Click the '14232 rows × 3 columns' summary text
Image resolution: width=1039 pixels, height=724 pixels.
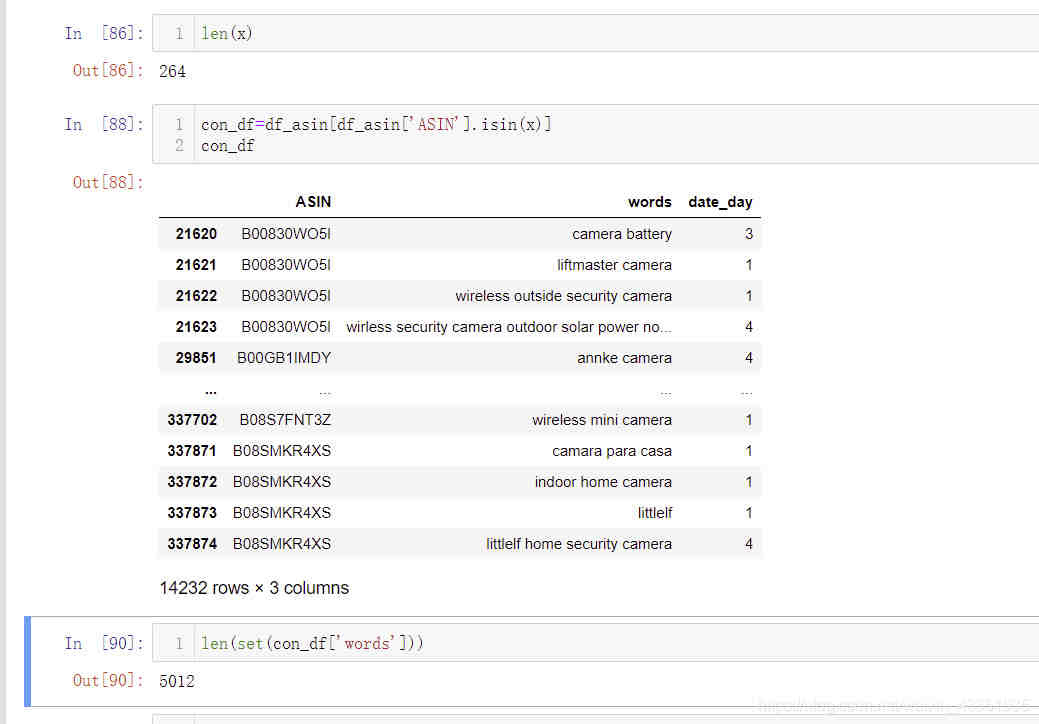[254, 588]
